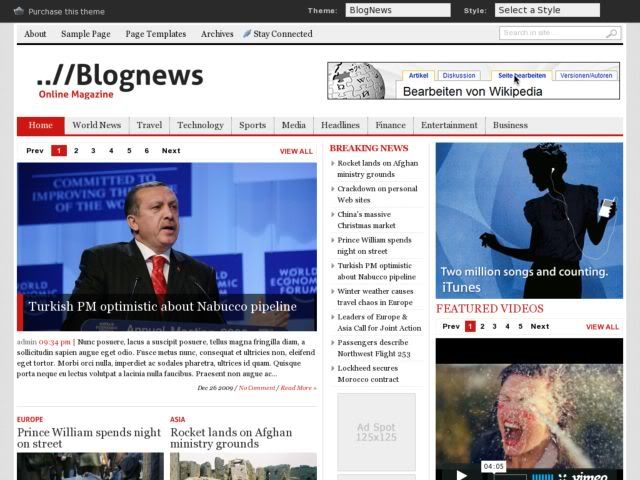The image size is (640, 480).
Task: Click the admin author link
Action: (x=27, y=342)
